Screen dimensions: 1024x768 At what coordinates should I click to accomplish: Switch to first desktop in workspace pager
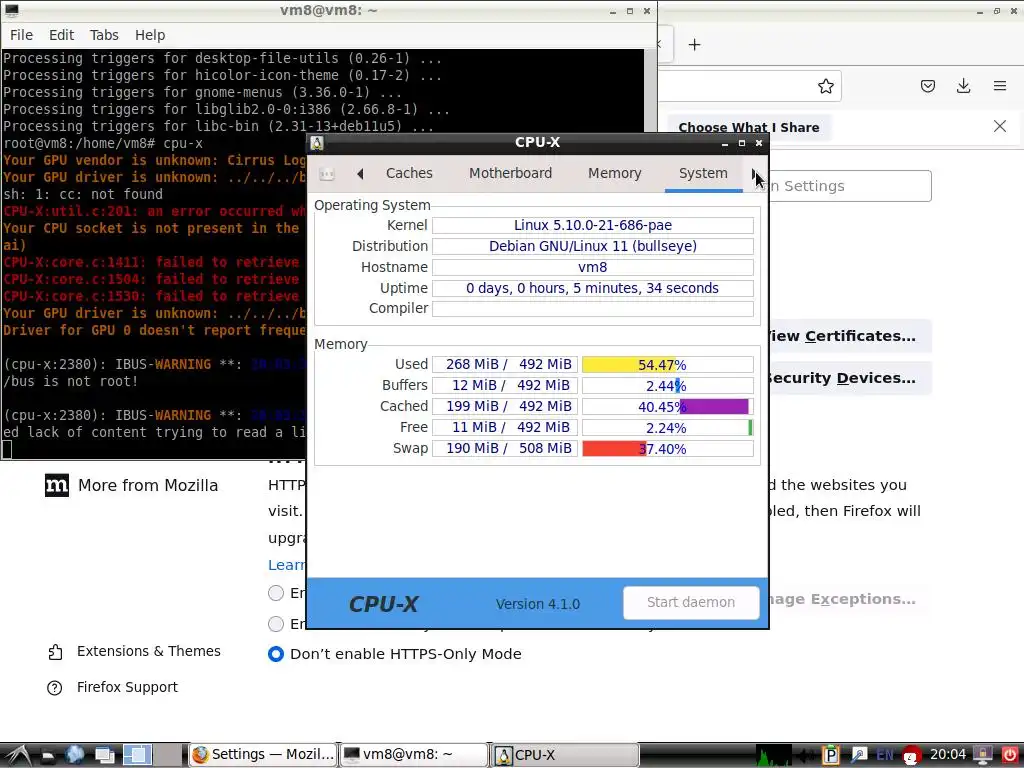pos(138,755)
